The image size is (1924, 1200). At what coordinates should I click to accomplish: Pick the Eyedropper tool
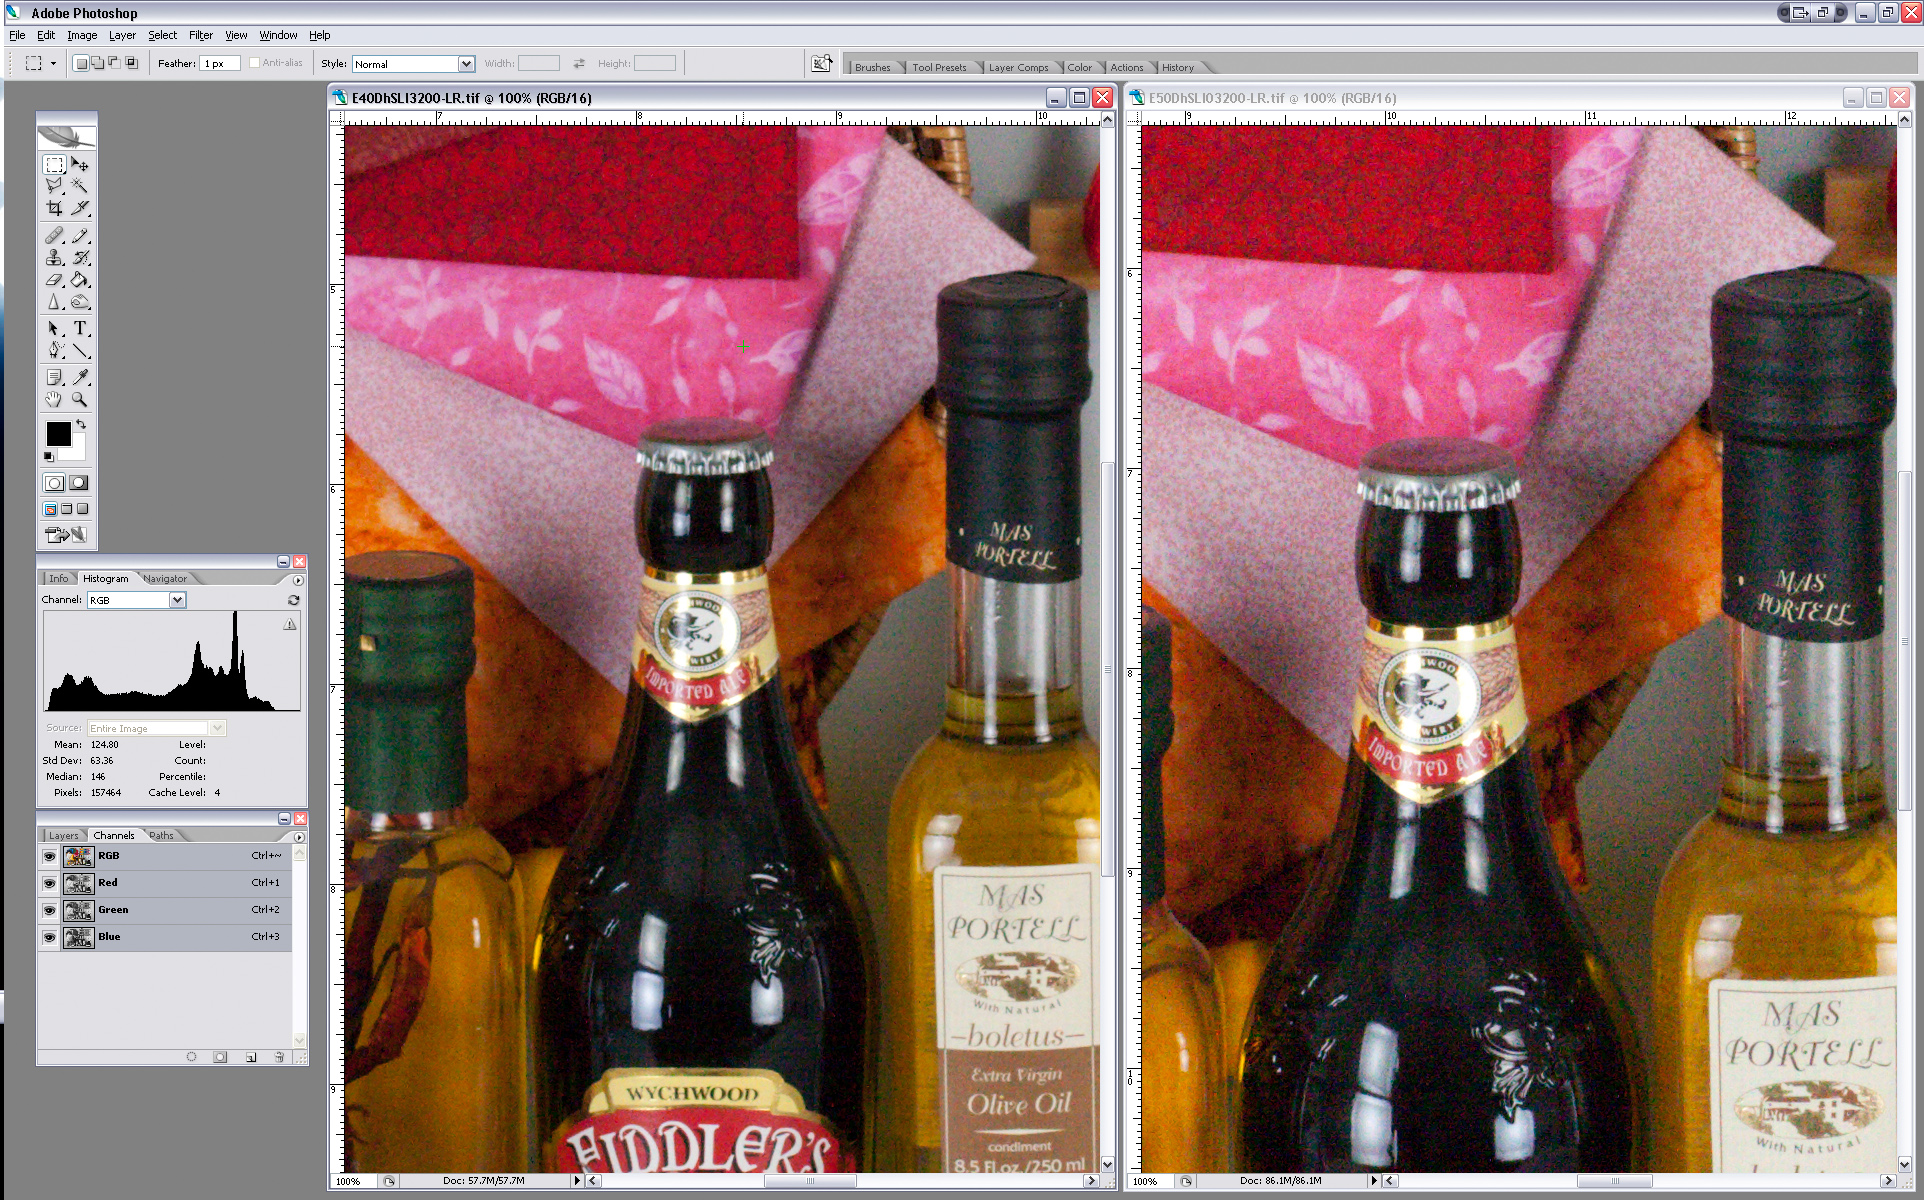pyautogui.click(x=80, y=377)
